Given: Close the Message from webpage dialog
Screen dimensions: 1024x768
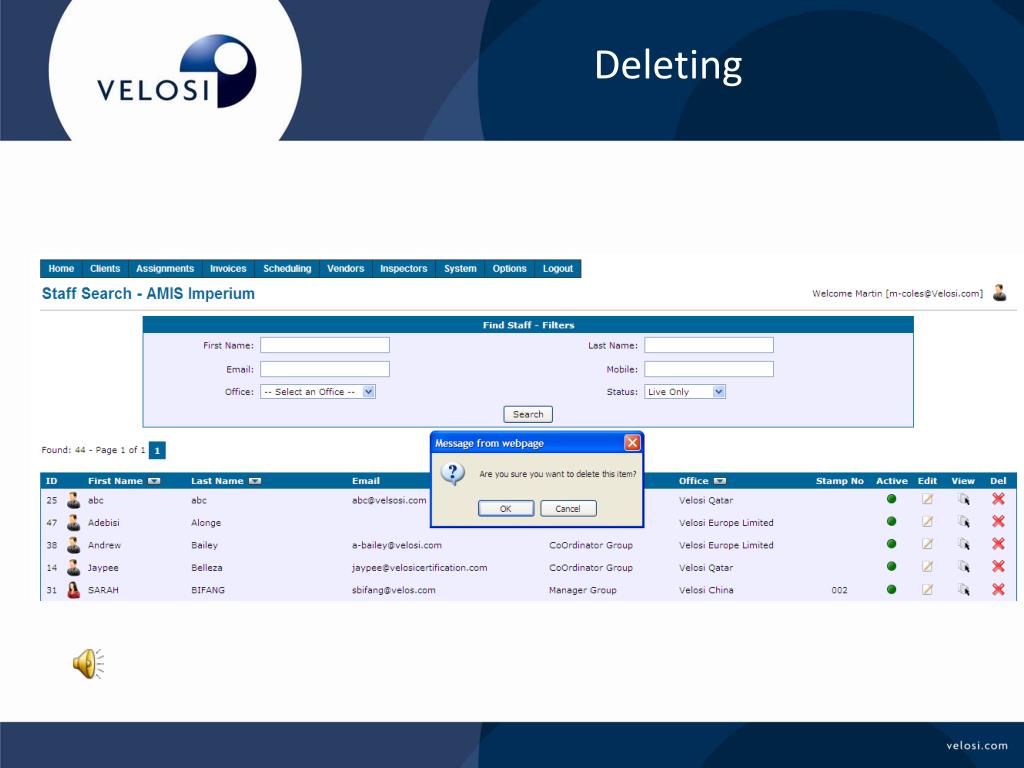Looking at the screenshot, I should pyautogui.click(x=632, y=443).
